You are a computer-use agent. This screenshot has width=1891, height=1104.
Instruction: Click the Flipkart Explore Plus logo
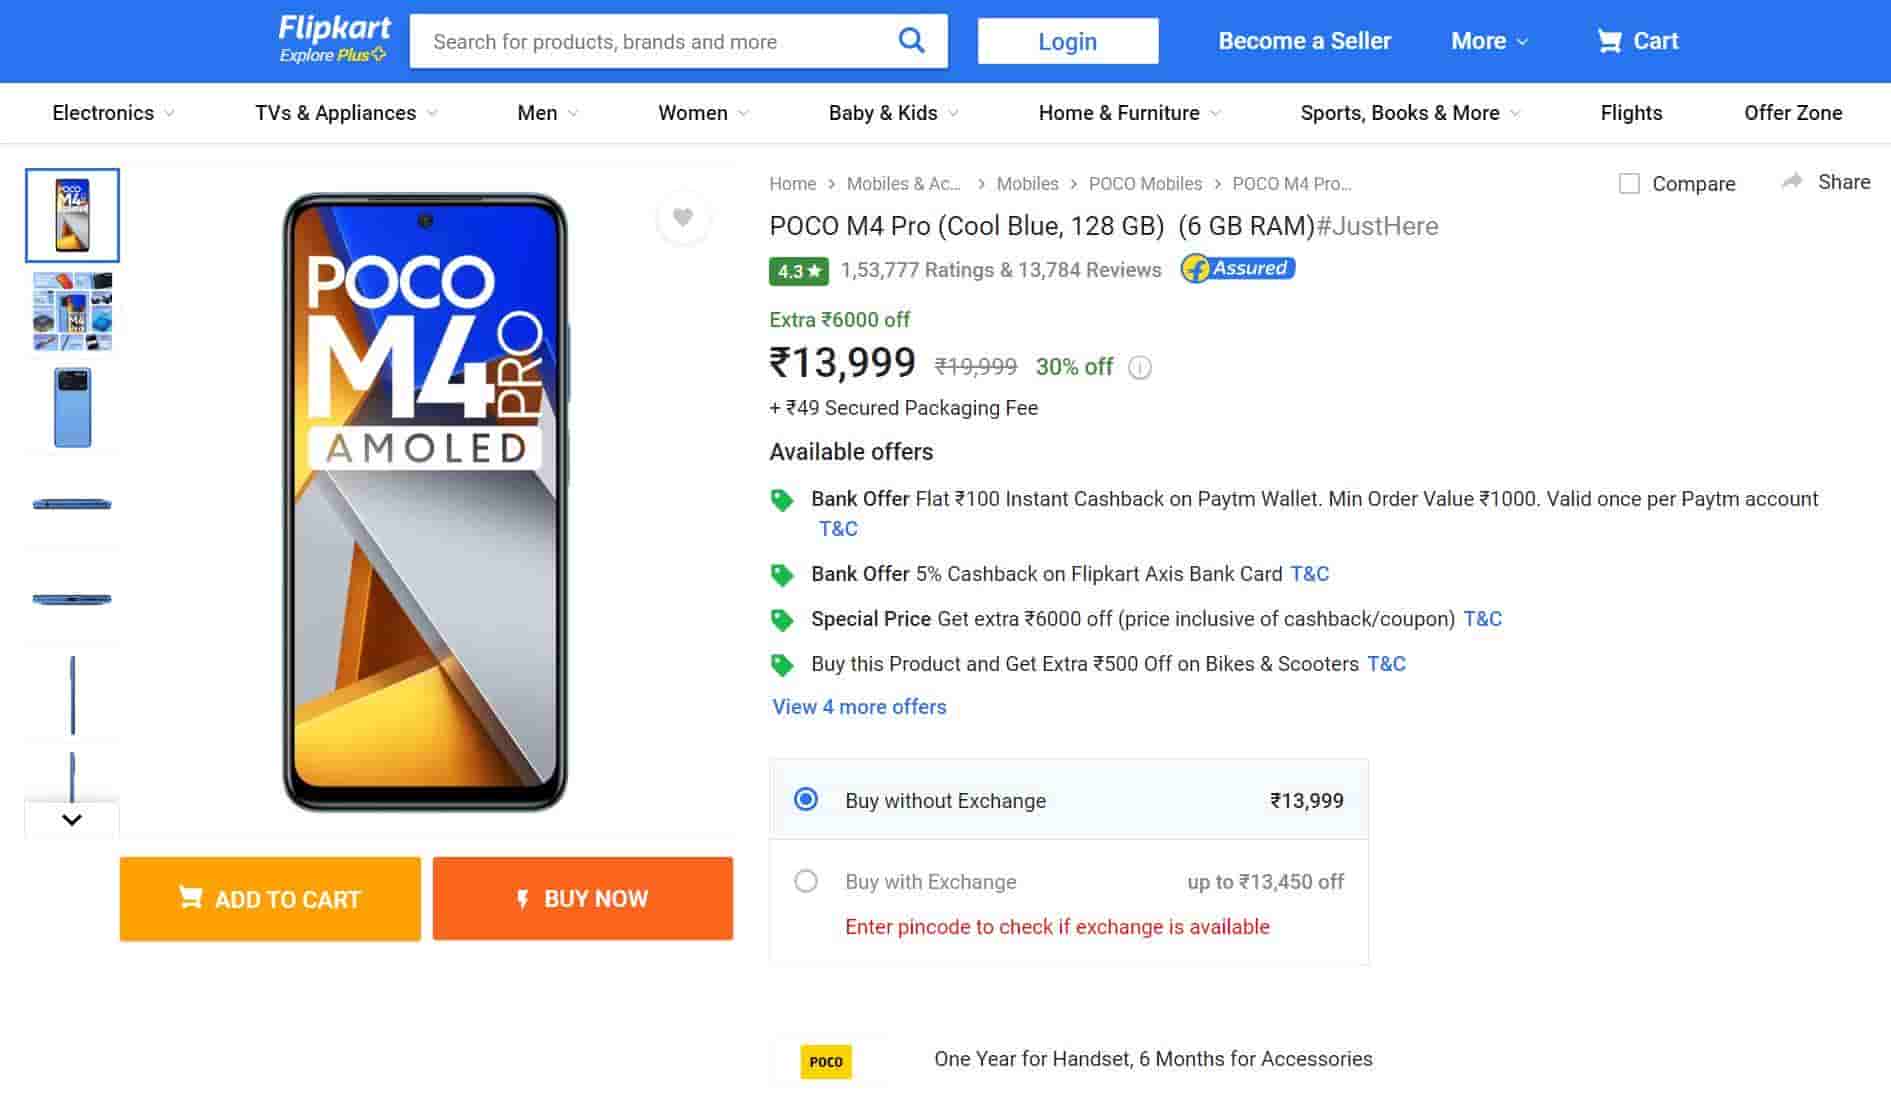(x=334, y=40)
